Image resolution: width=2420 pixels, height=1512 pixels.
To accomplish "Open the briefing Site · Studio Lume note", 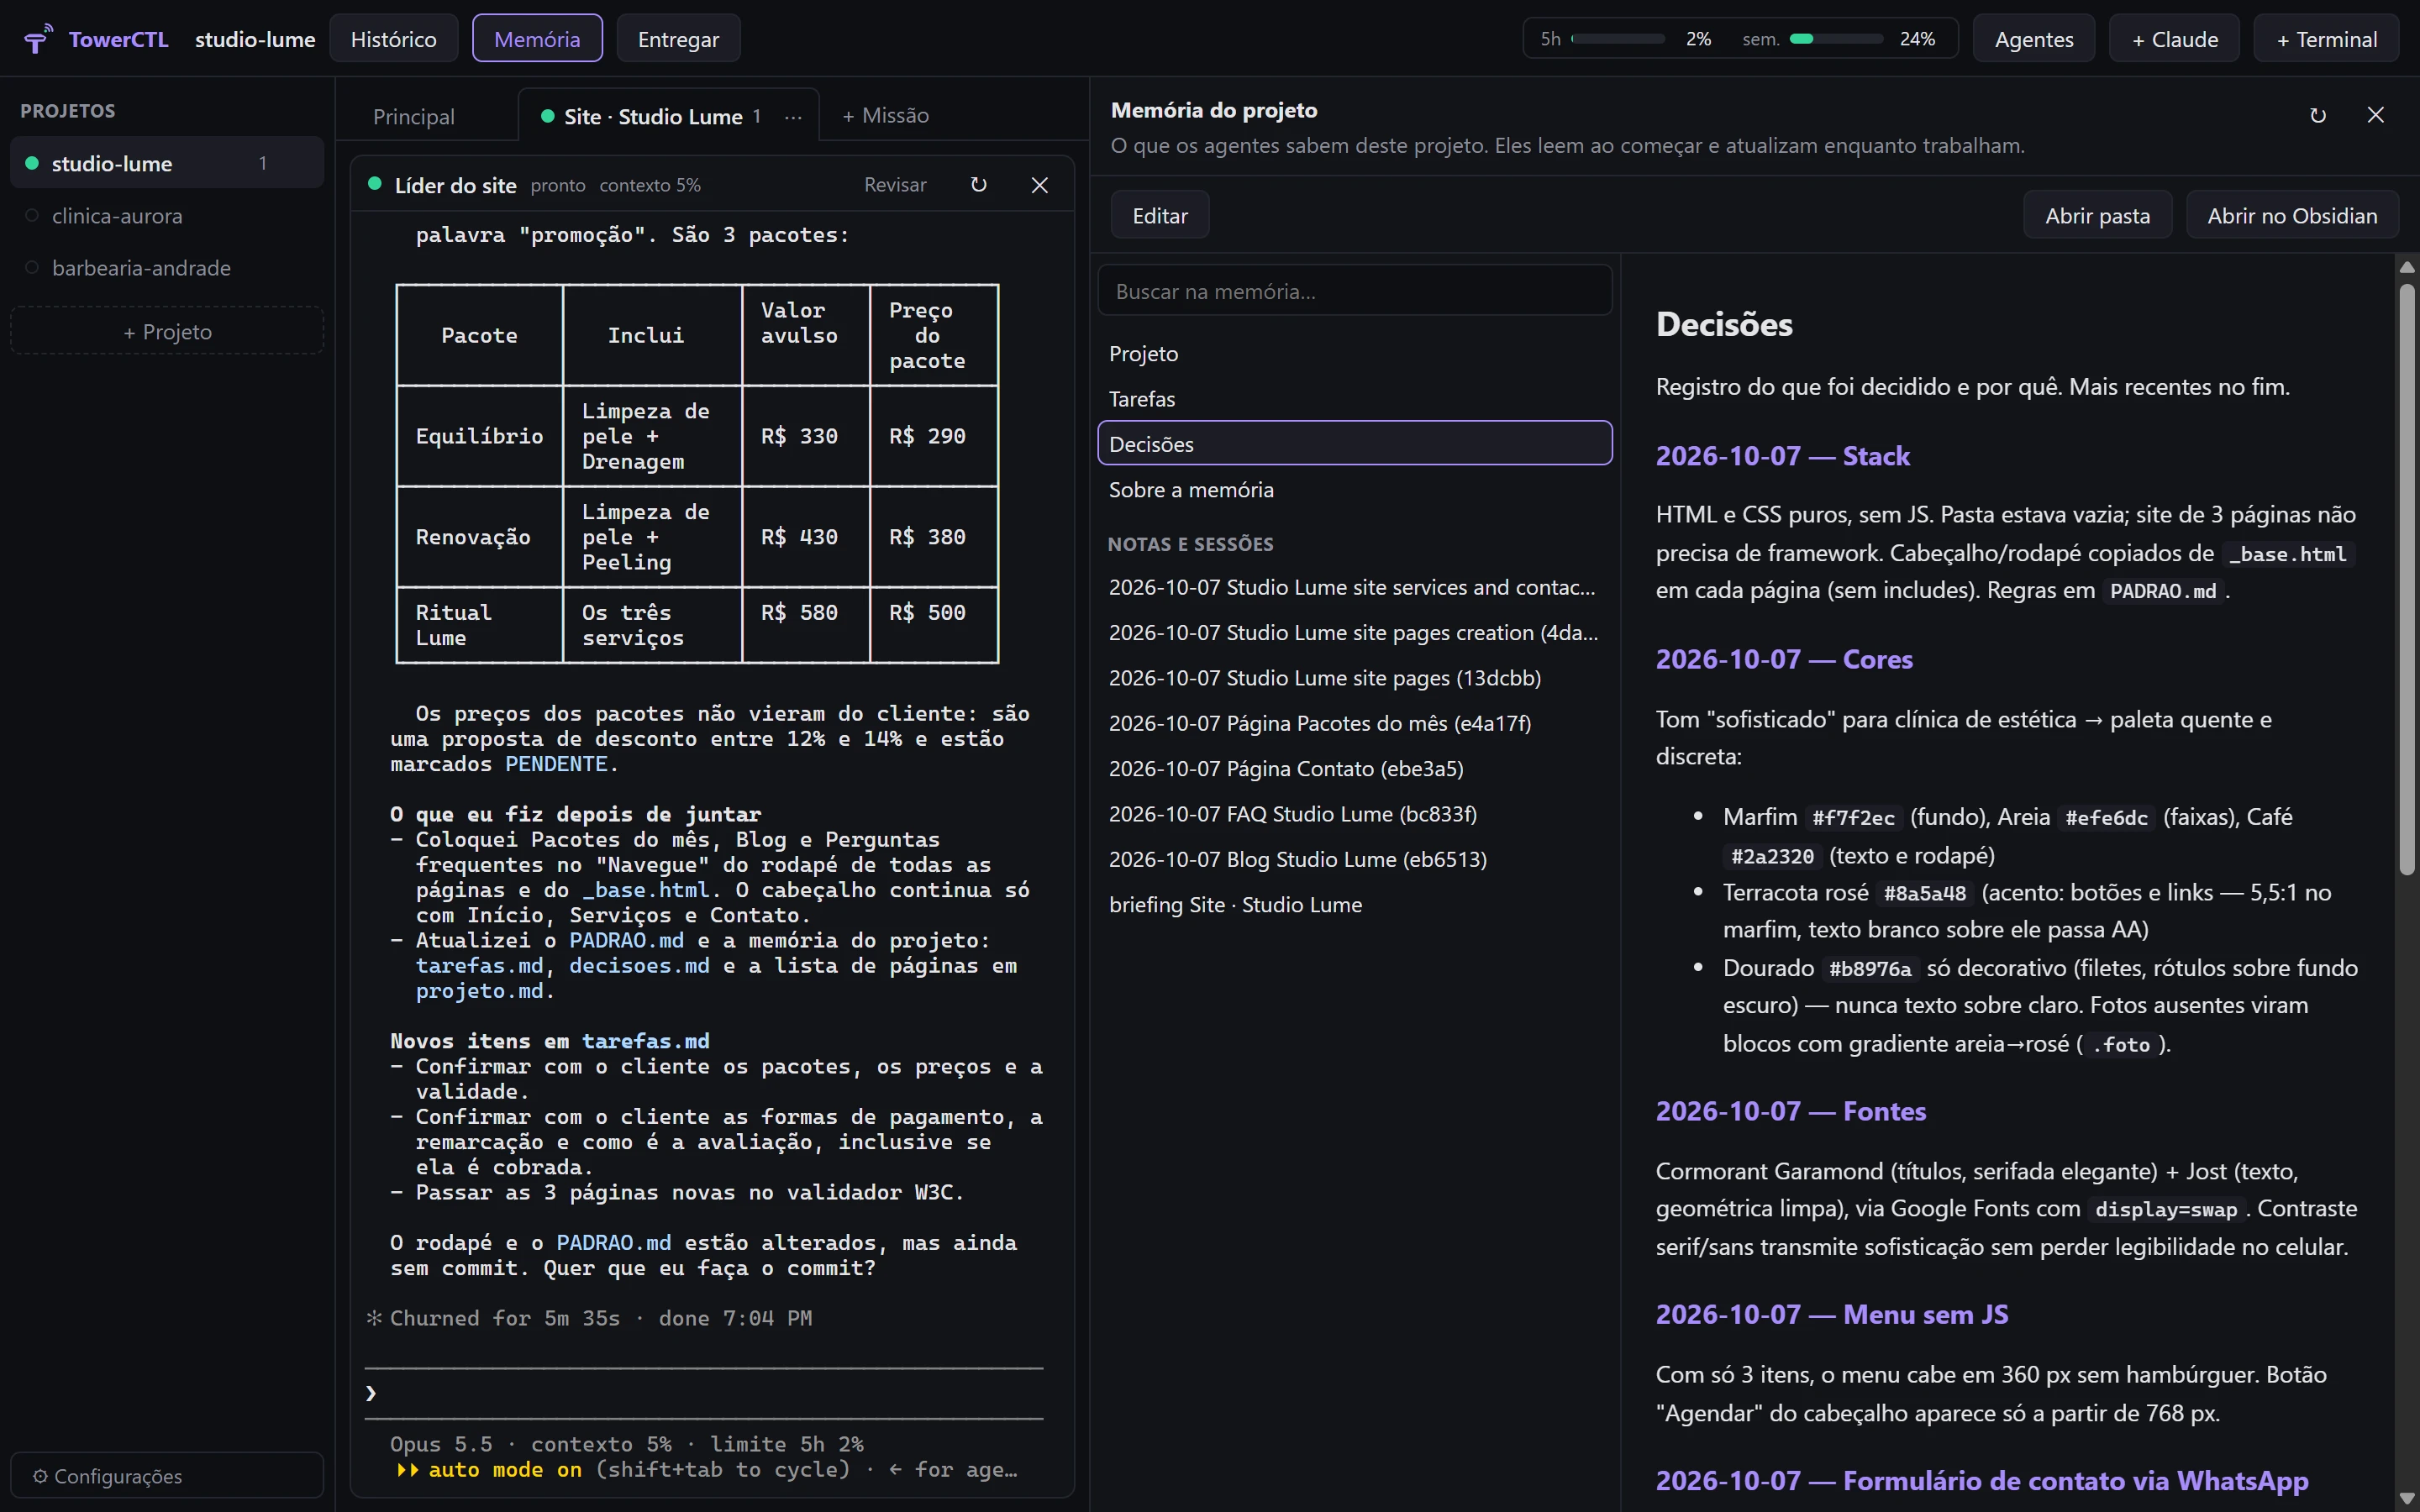I will click(x=1355, y=905).
